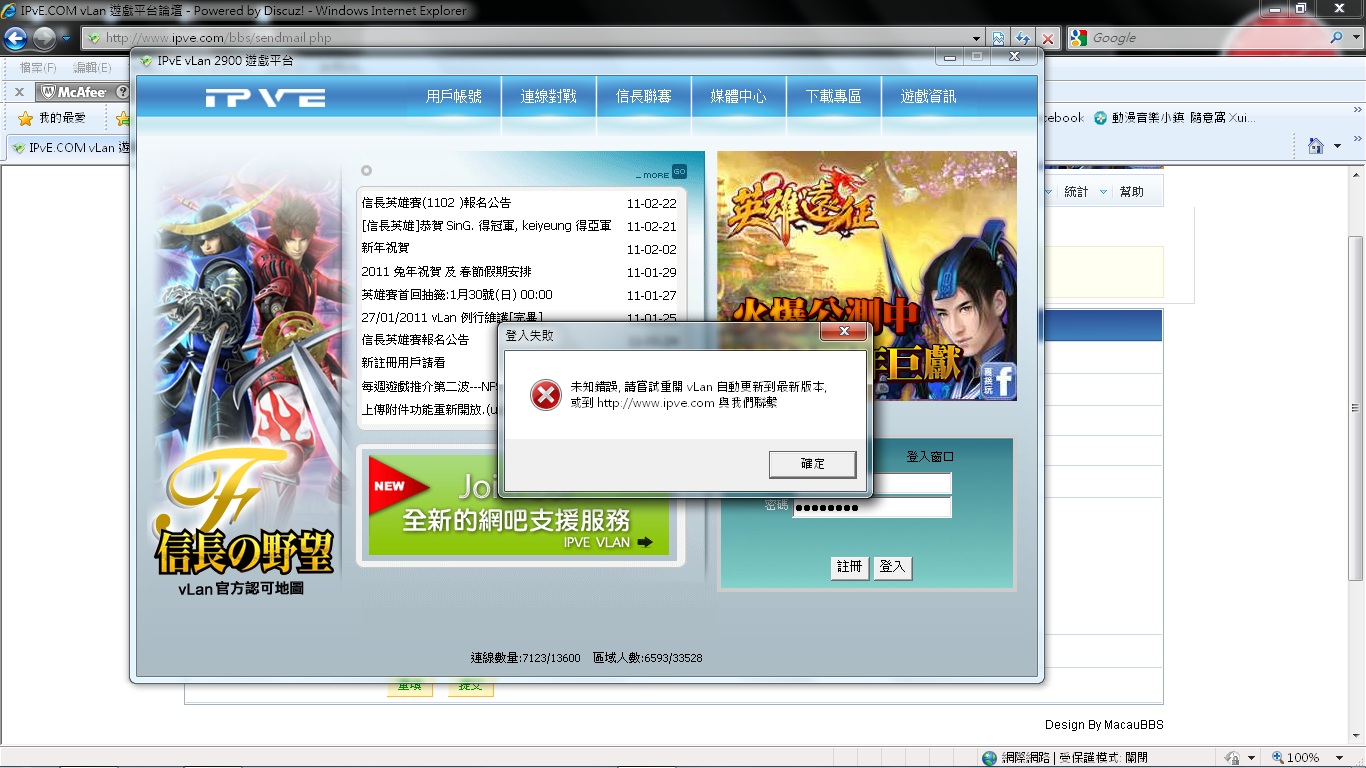Open the 信長聯賽 menu in IPvE vLan
1366x768 pixels.
[644, 97]
